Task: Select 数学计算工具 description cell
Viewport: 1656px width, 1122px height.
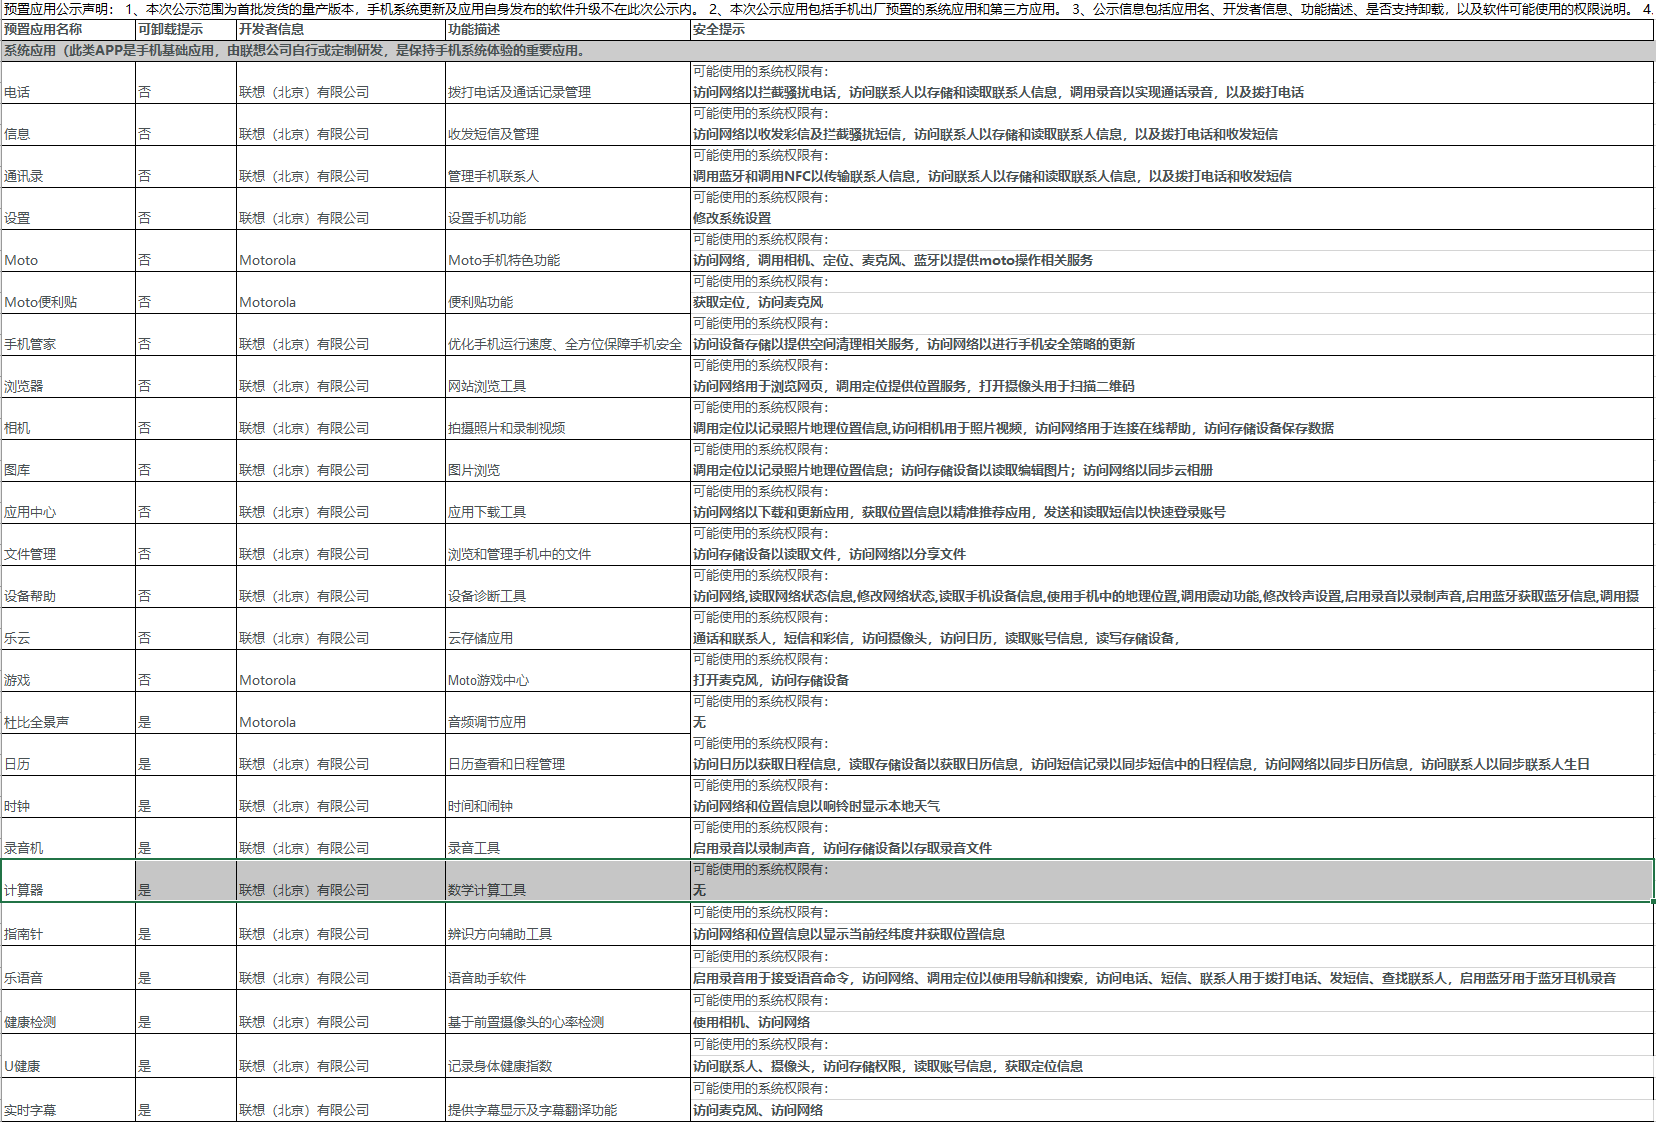Action: tap(568, 881)
